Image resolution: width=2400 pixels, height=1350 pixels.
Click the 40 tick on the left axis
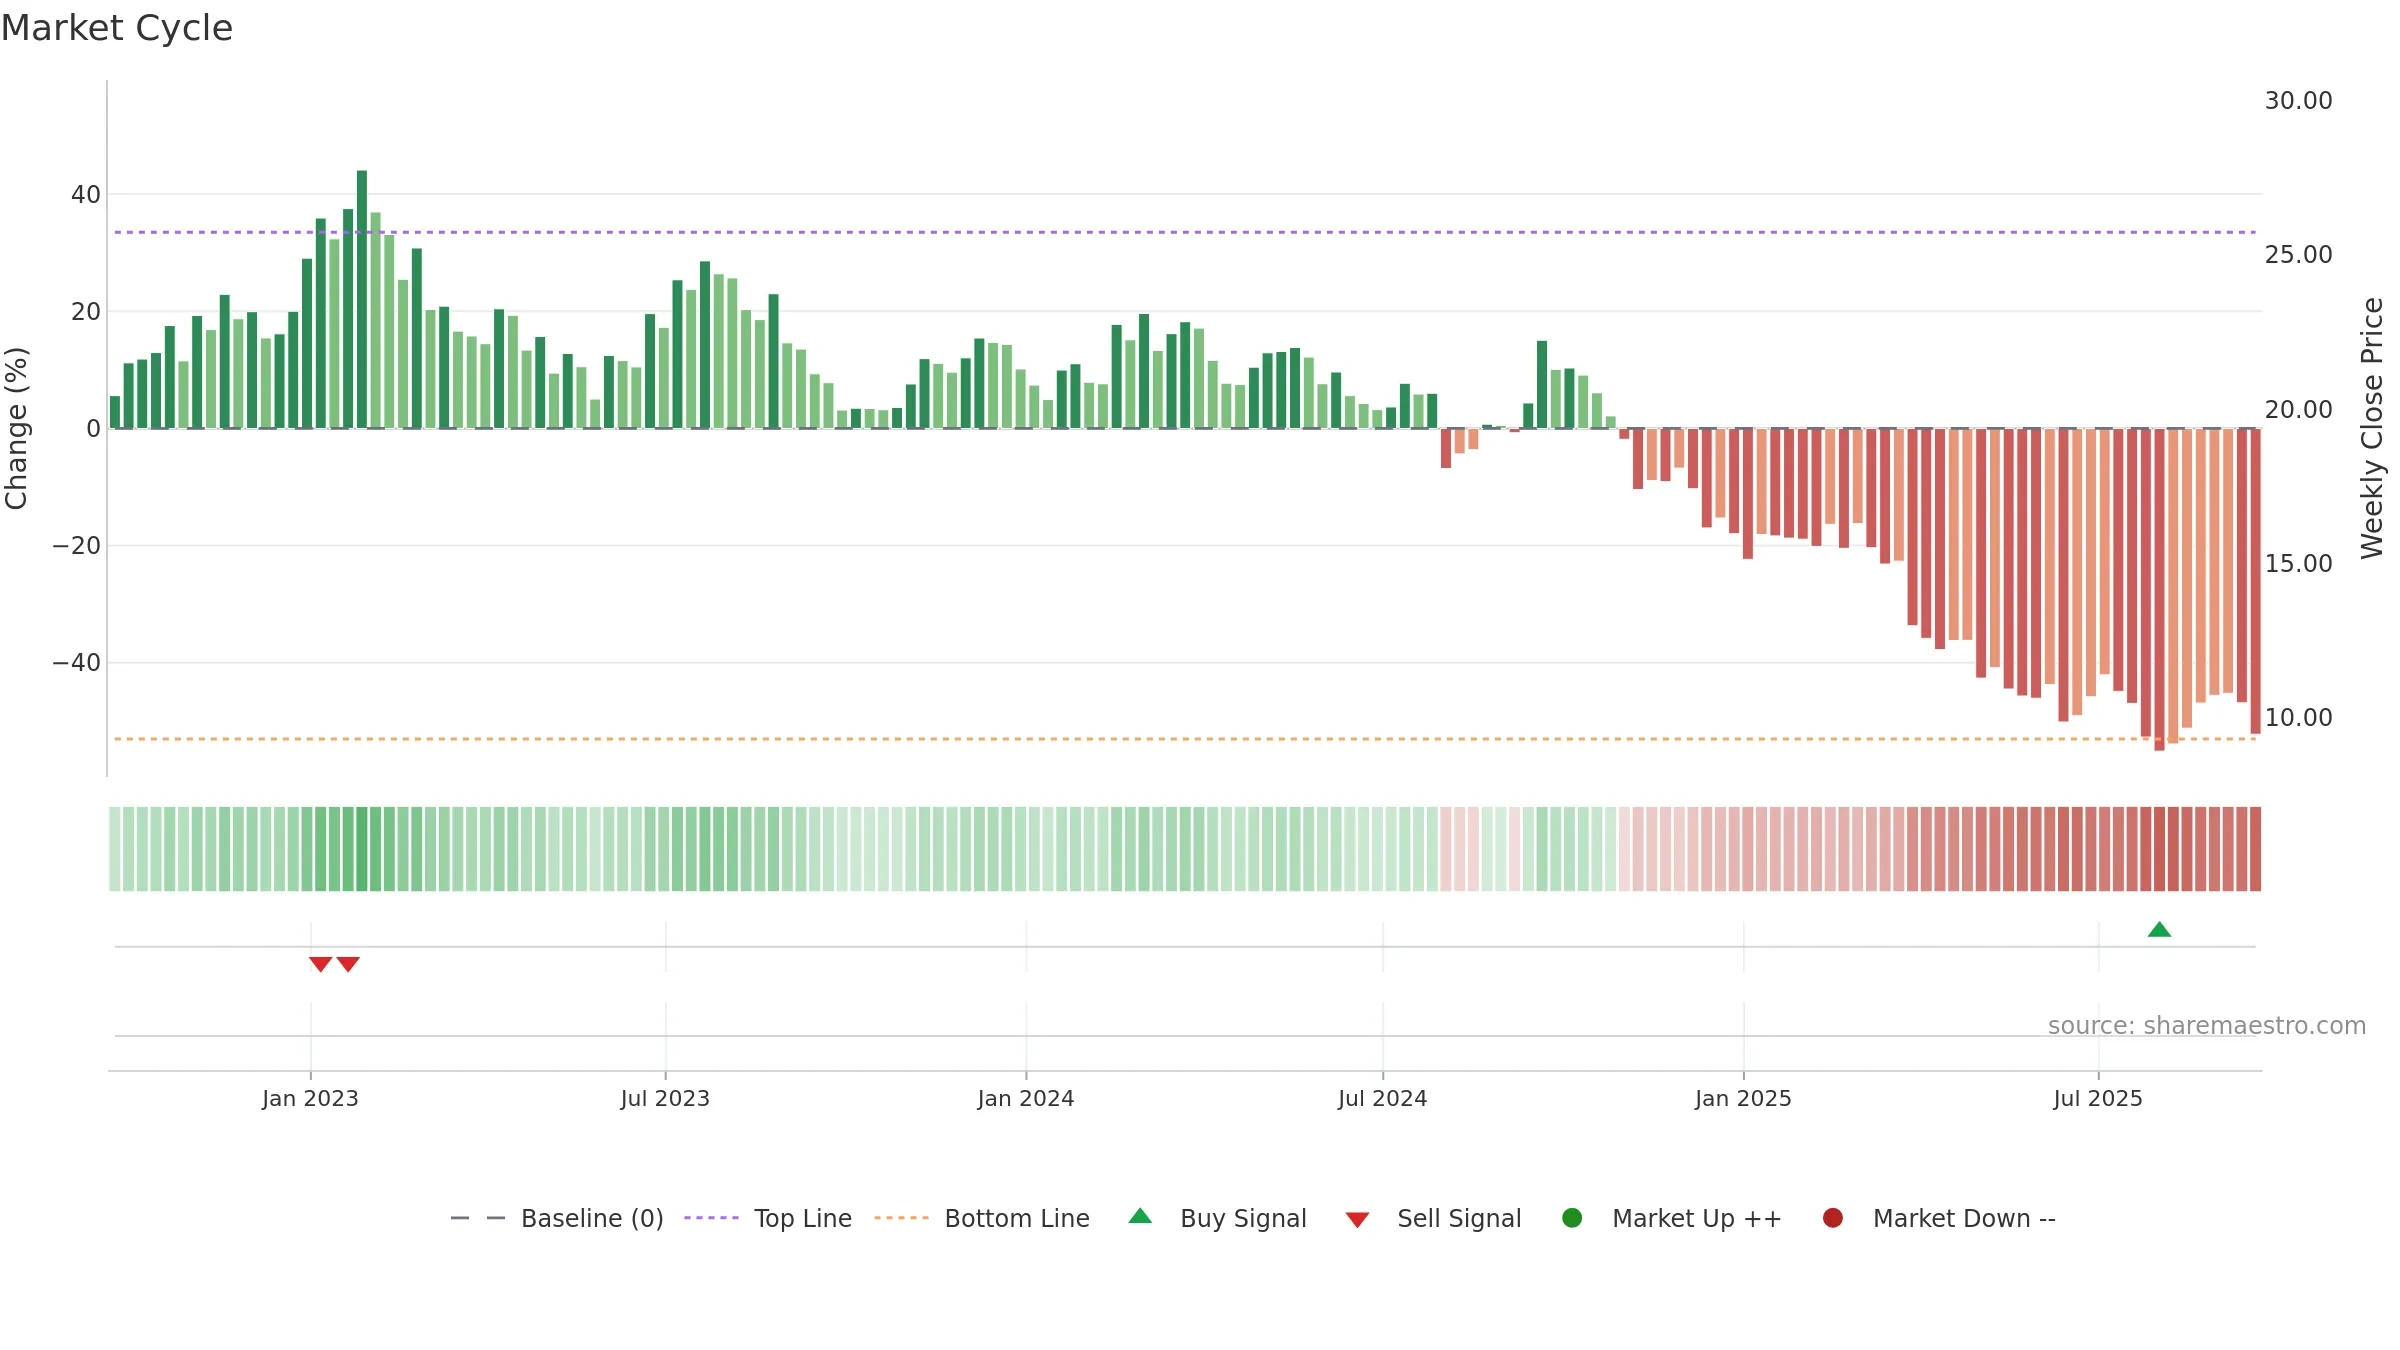[x=86, y=195]
